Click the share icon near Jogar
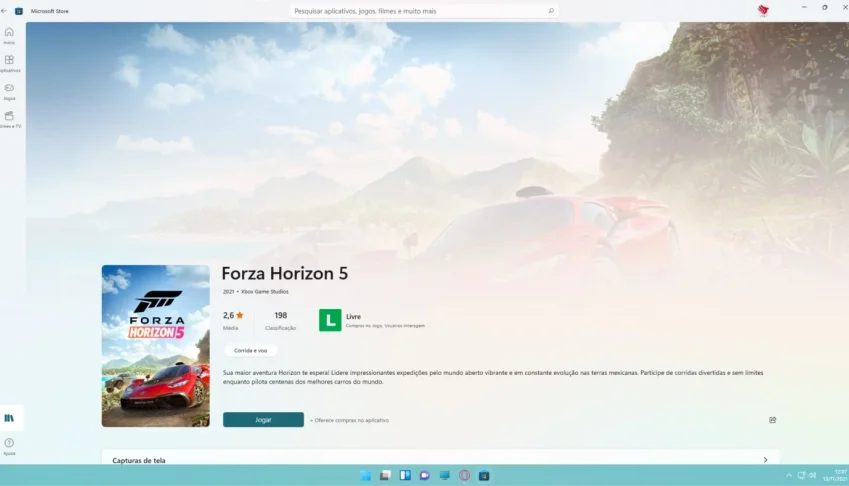This screenshot has height=486, width=849. pos(773,420)
